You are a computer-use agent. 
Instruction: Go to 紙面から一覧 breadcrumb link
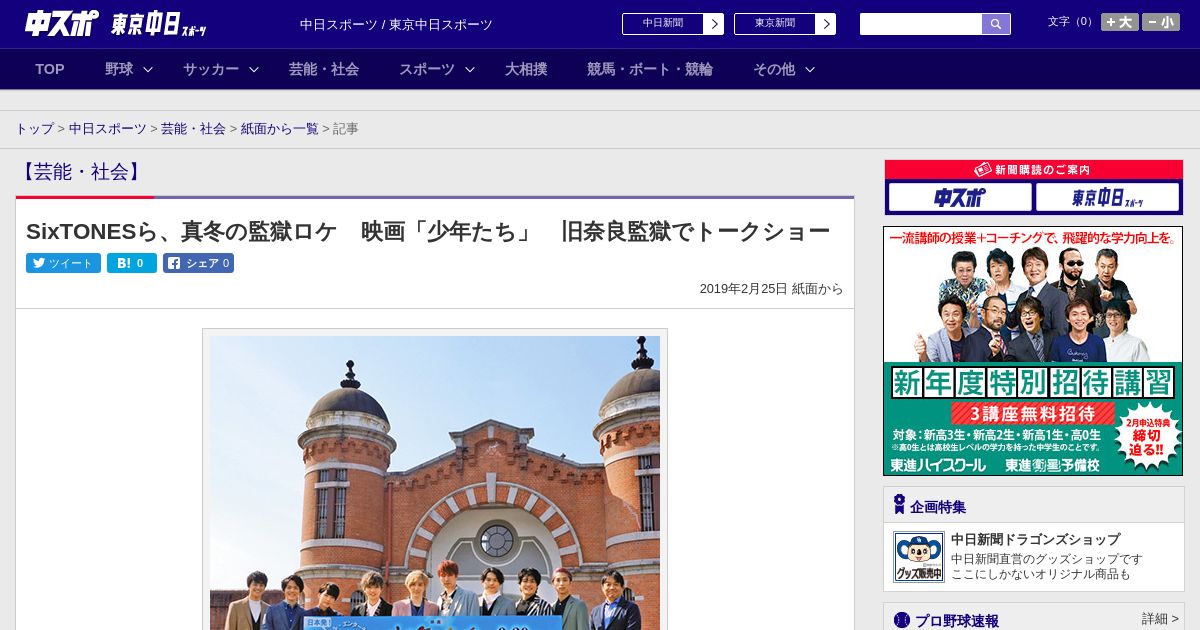click(279, 129)
